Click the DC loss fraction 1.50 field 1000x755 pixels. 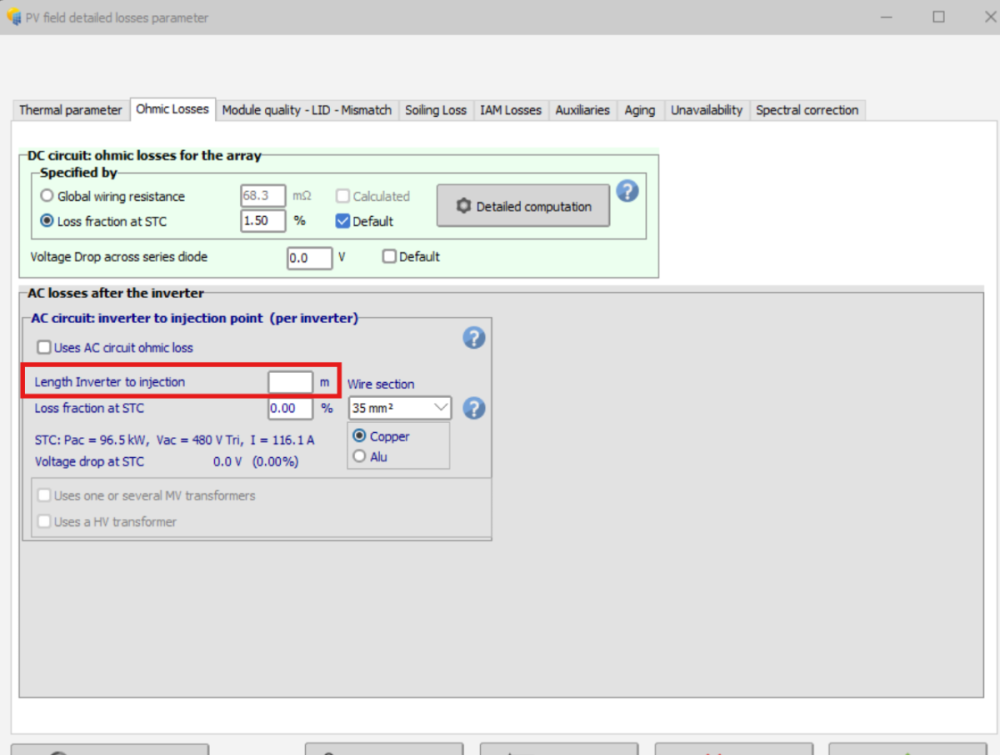(x=262, y=221)
